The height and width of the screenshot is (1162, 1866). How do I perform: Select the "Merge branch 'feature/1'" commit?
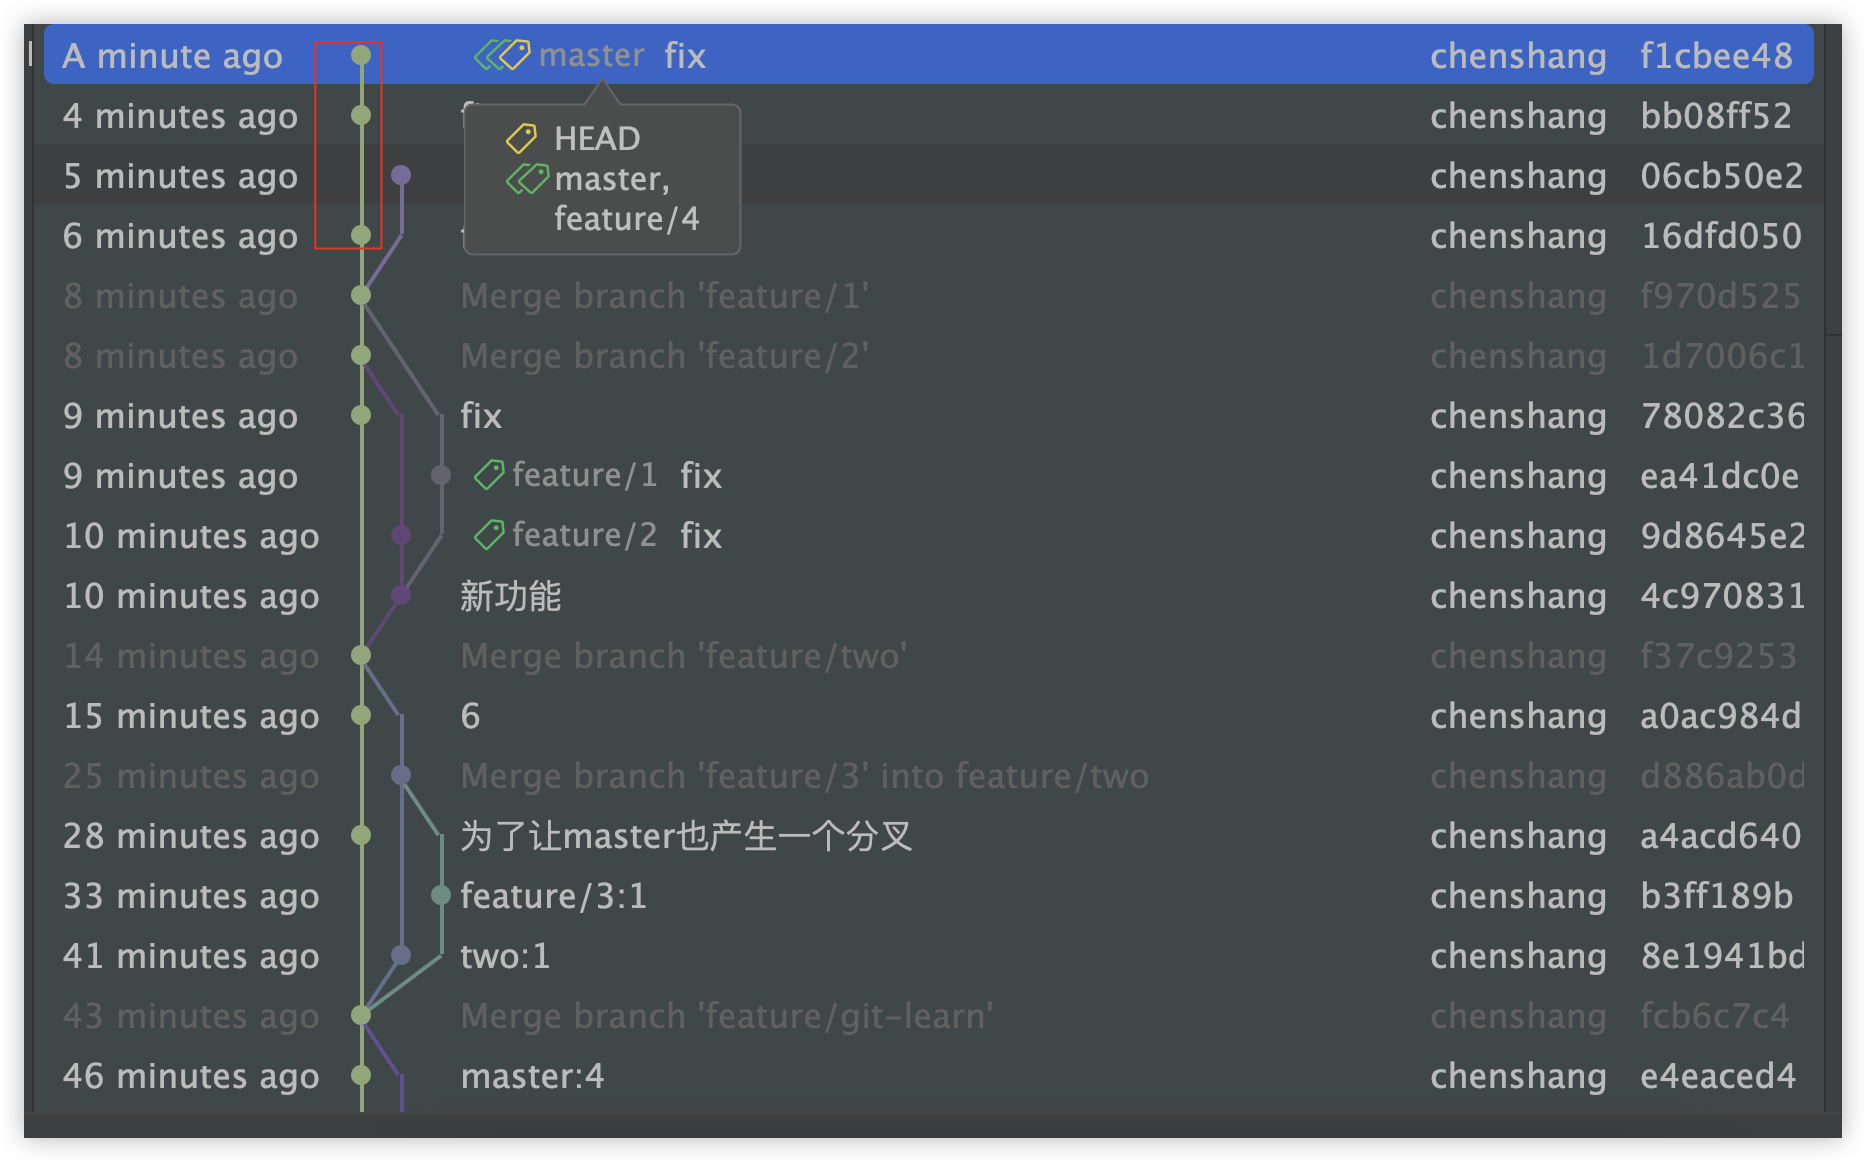(x=664, y=296)
